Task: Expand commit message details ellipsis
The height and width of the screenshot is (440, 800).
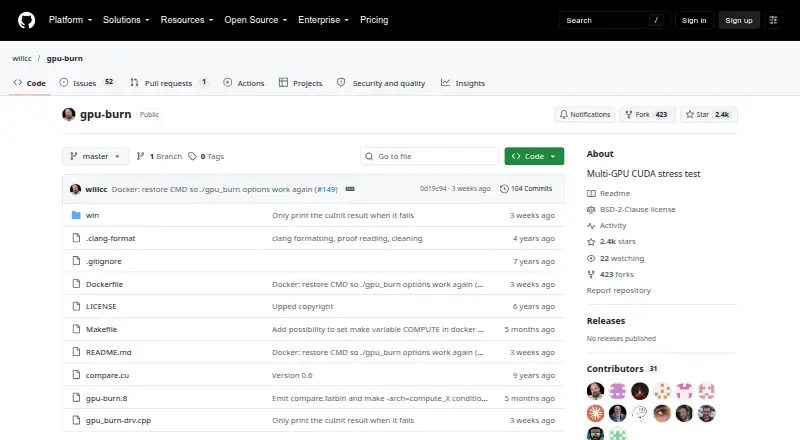Action: coord(350,189)
